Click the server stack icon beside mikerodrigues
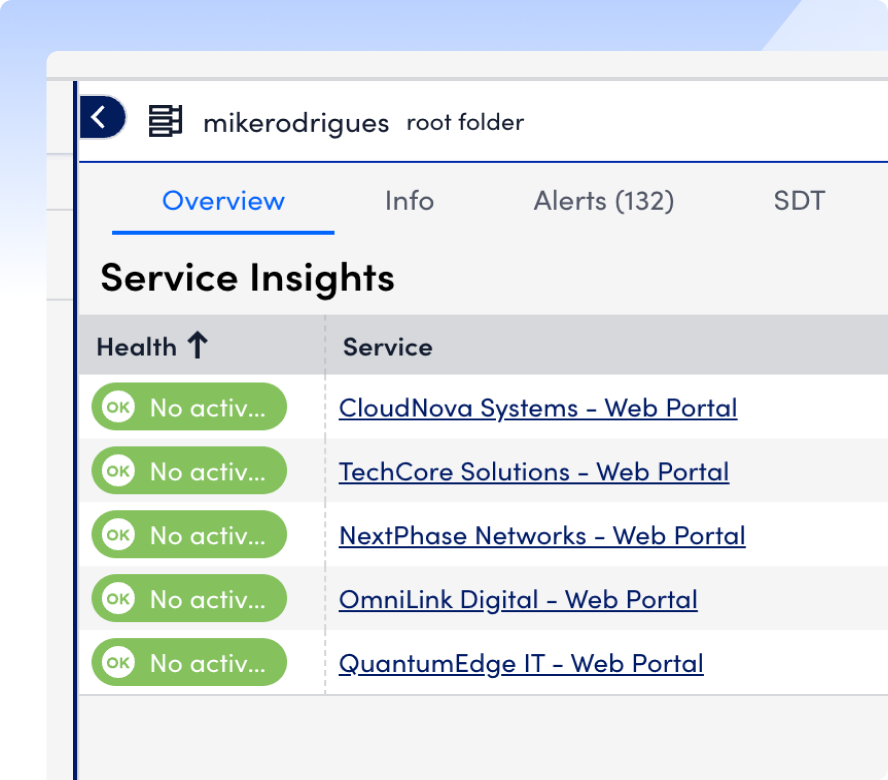Viewport: 888px width, 780px height. 165,121
